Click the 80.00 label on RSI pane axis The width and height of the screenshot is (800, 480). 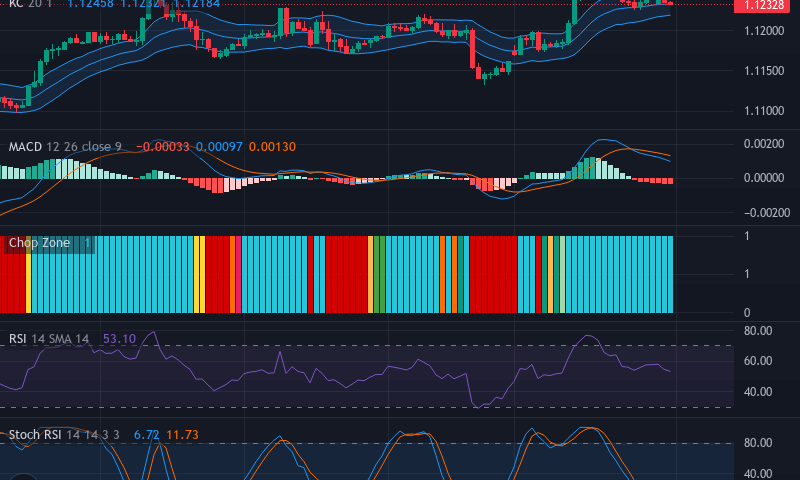coord(758,331)
